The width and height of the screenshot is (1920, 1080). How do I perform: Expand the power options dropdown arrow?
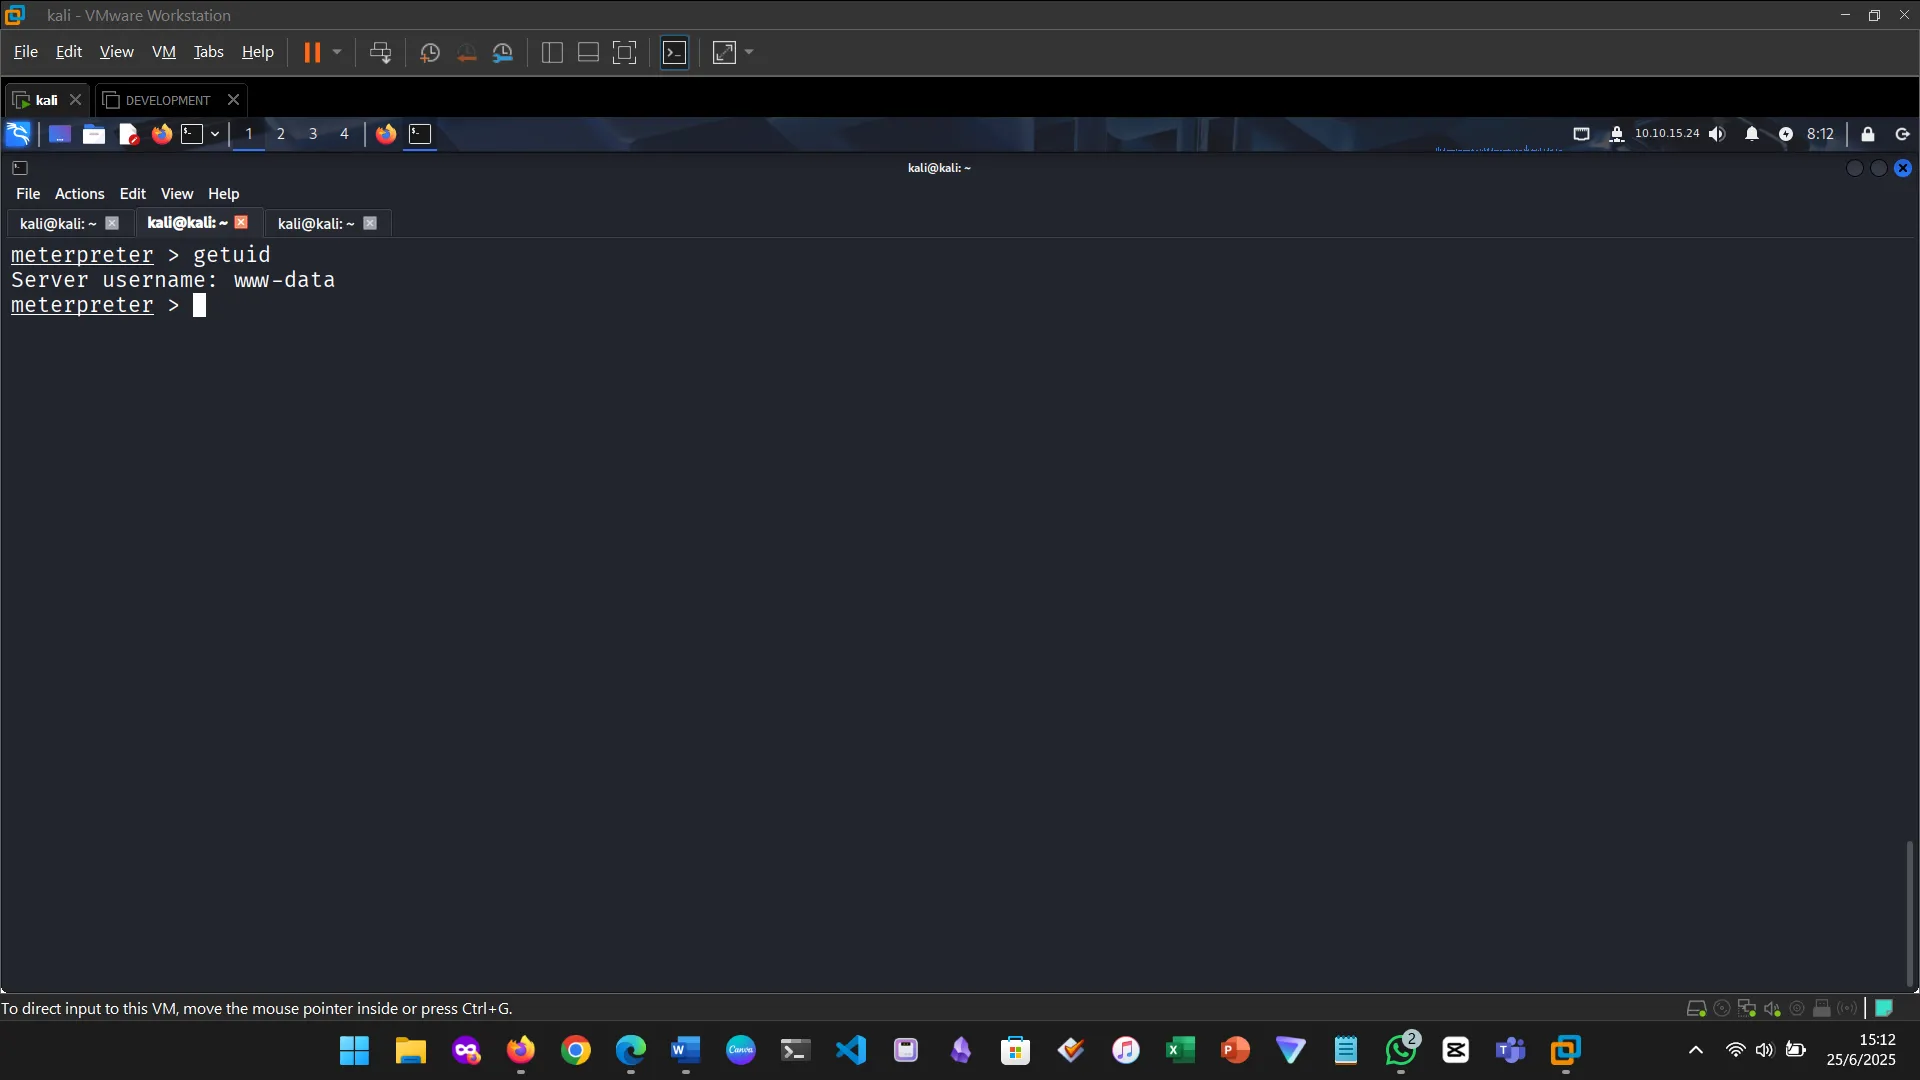[337, 53]
